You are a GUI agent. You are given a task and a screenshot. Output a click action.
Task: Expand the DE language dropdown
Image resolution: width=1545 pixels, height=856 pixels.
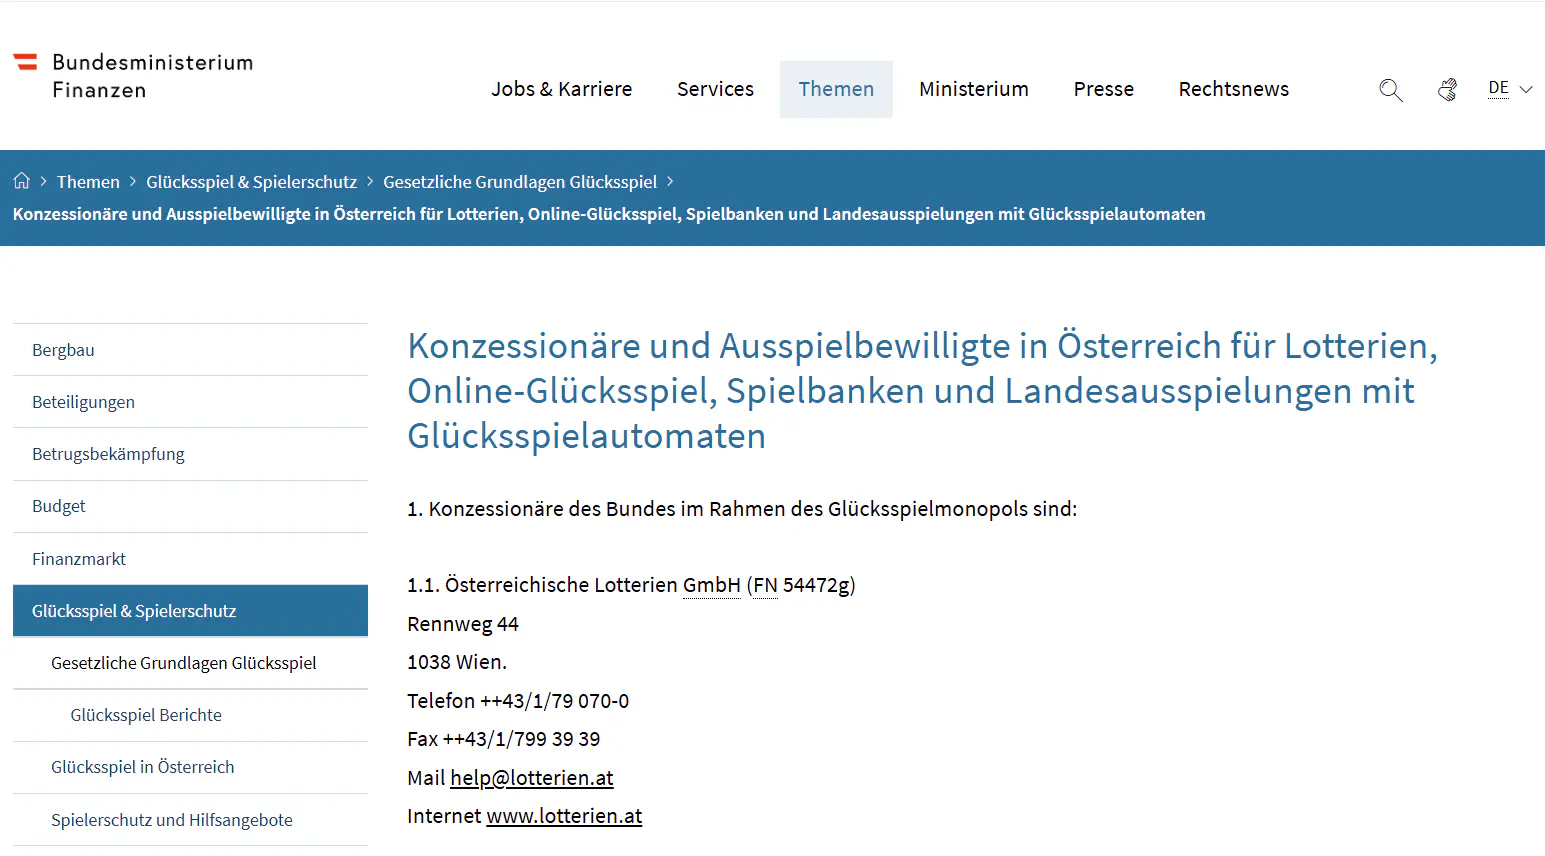click(1510, 89)
